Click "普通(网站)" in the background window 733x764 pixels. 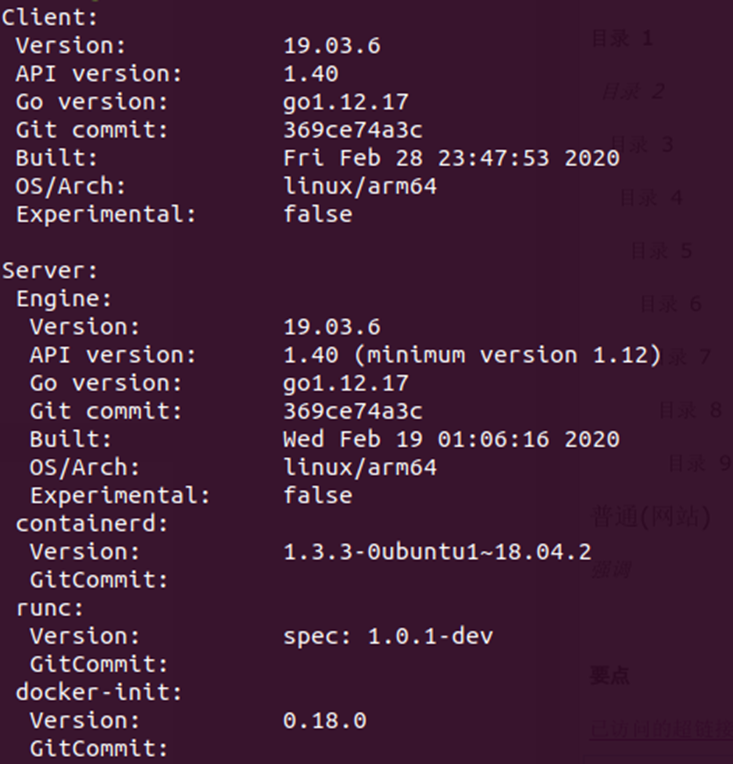[651, 516]
